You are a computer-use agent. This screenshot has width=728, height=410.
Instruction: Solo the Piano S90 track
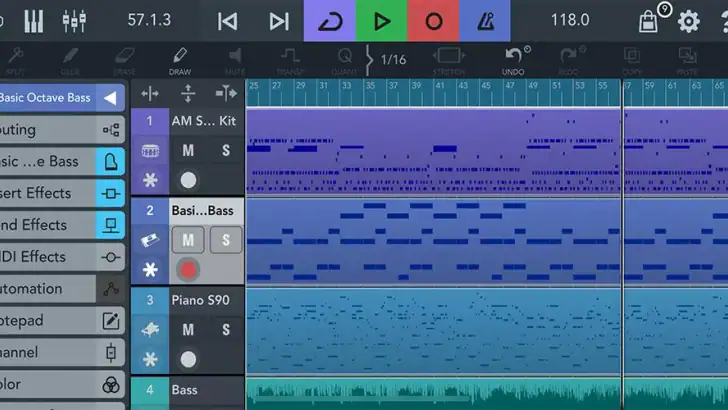226,330
